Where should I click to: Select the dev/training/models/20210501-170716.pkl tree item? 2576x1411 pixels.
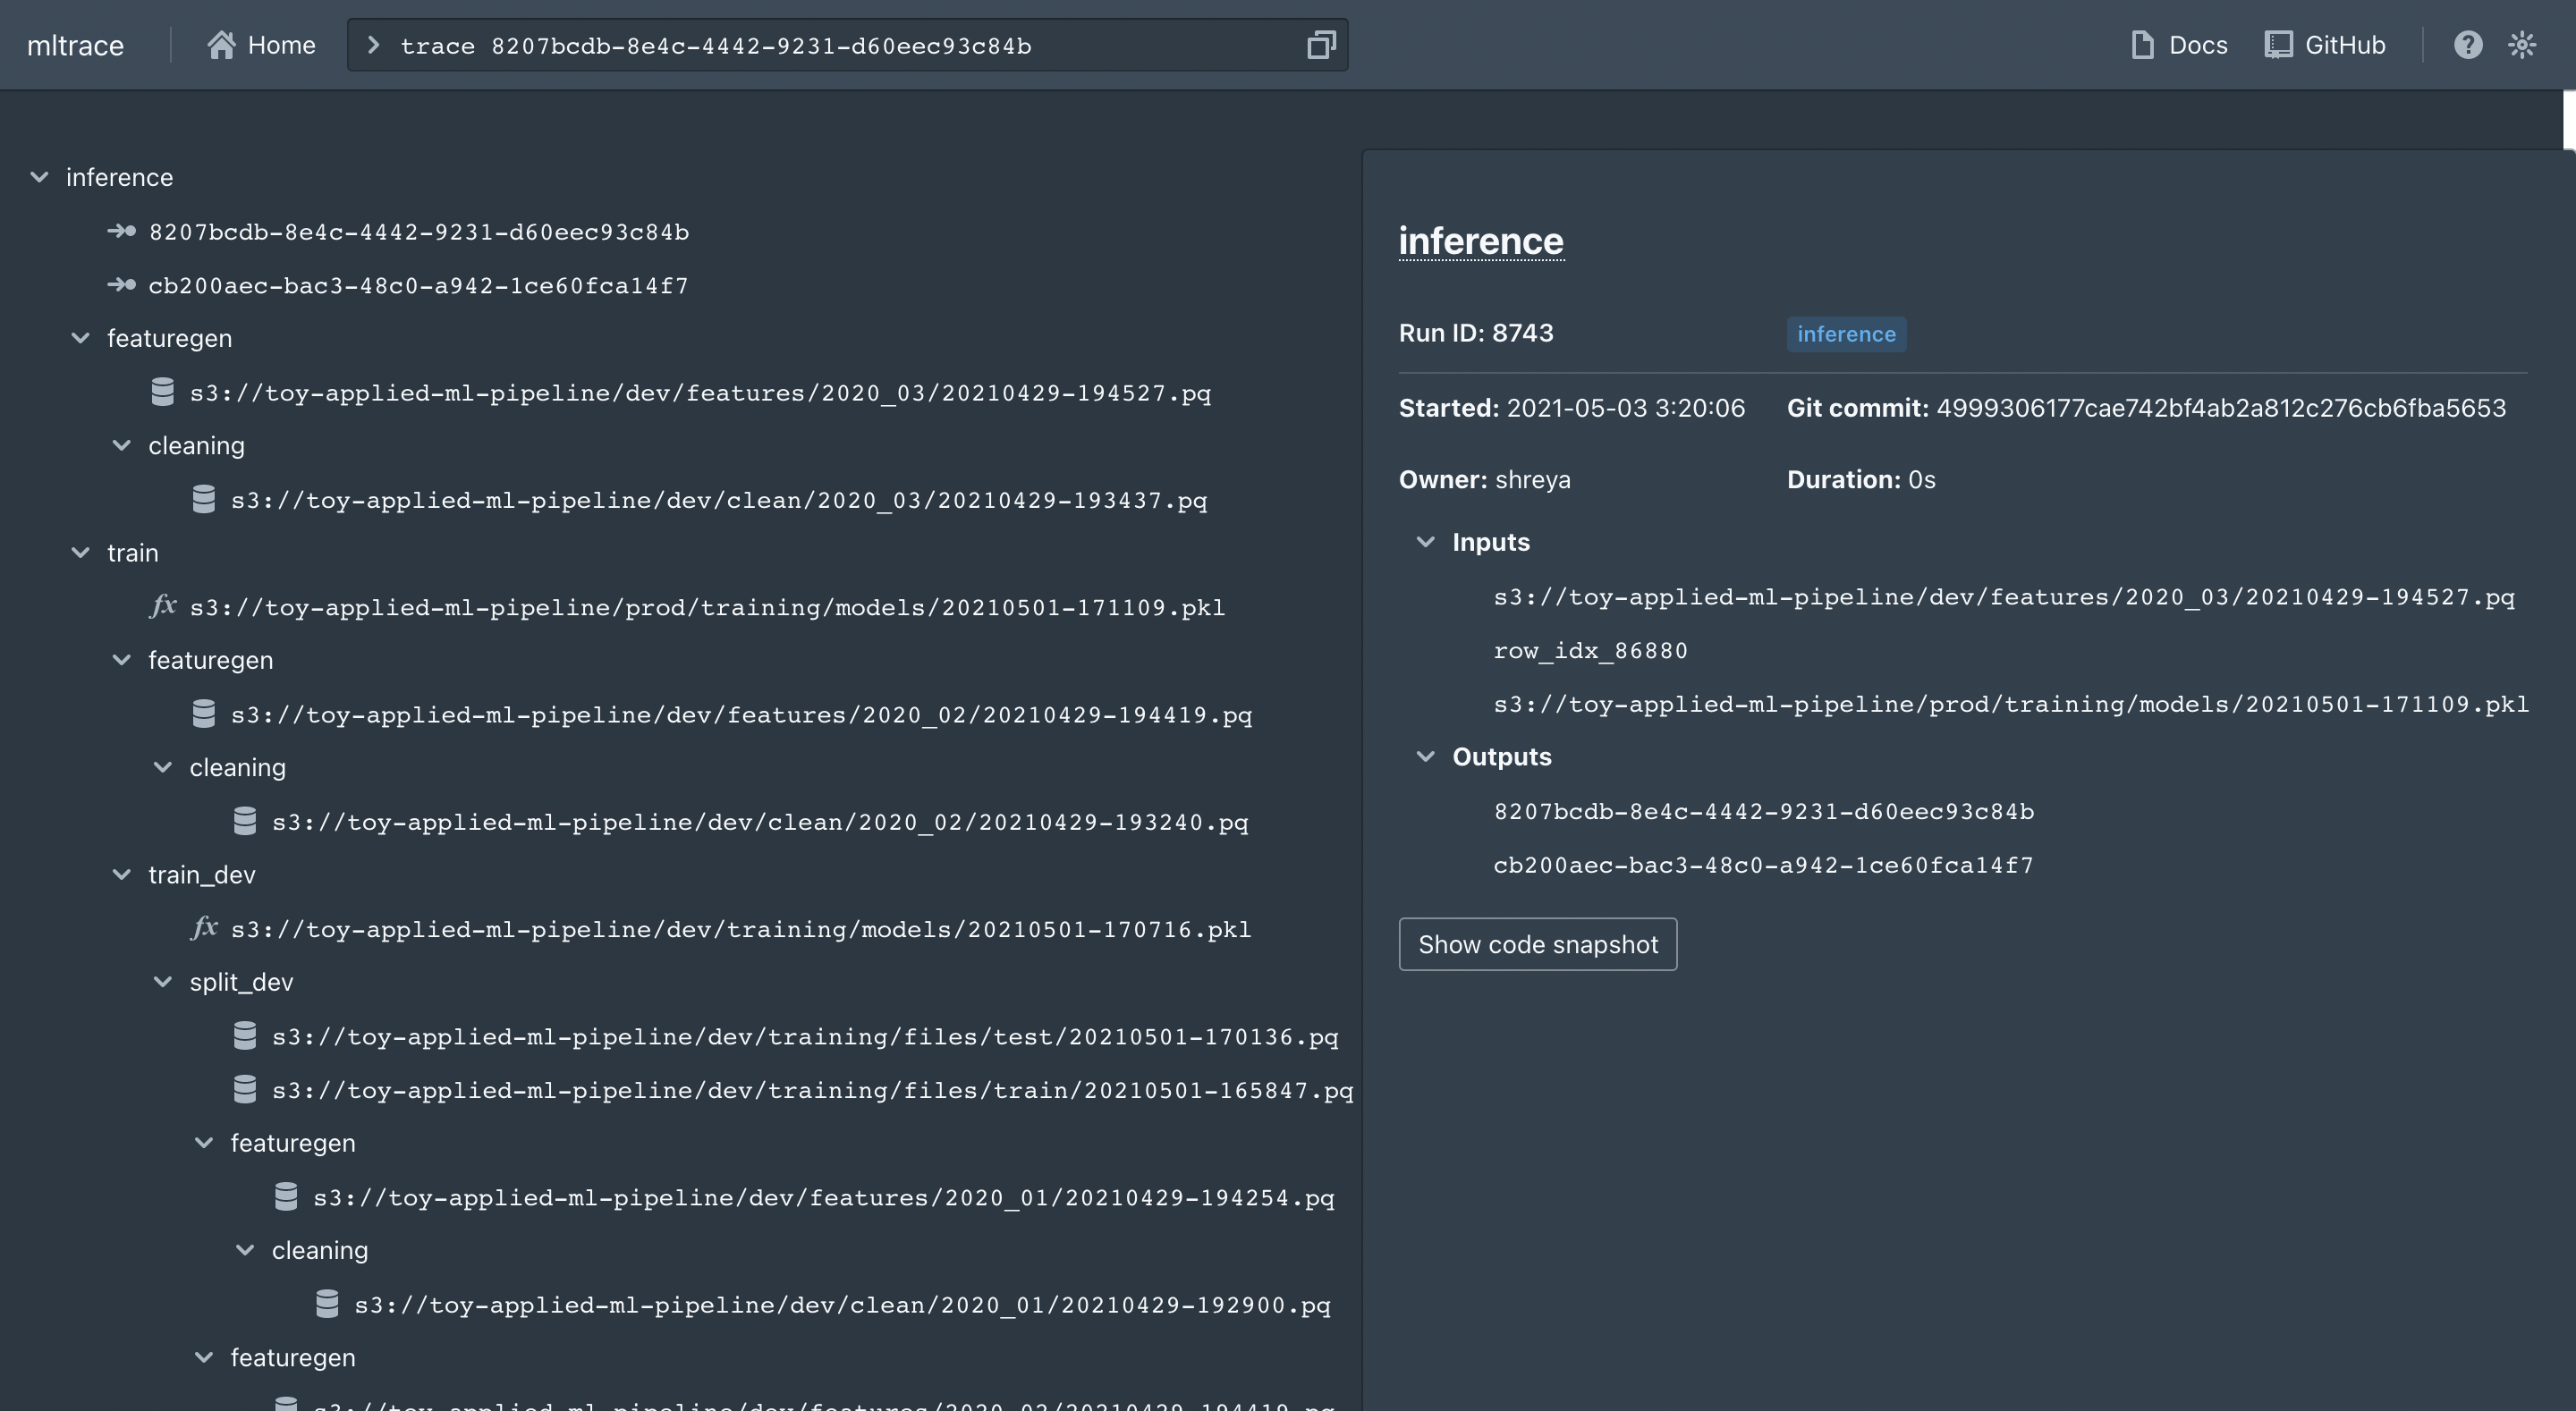(x=740, y=929)
